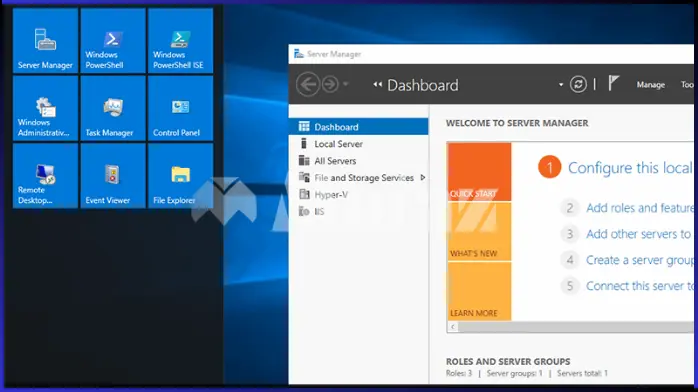Click the Dashboard grid icon in the sidebar
Screen dimensions: 698x392
[304, 126]
